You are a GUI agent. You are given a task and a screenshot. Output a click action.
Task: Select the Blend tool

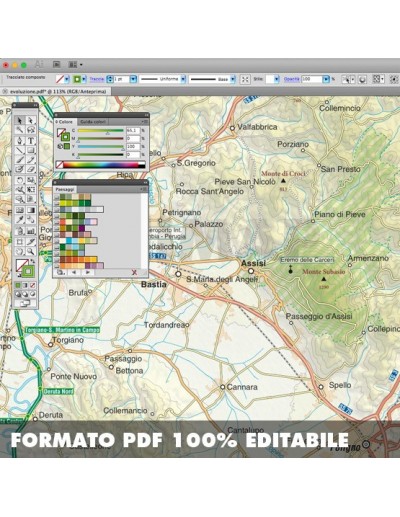(x=31, y=219)
